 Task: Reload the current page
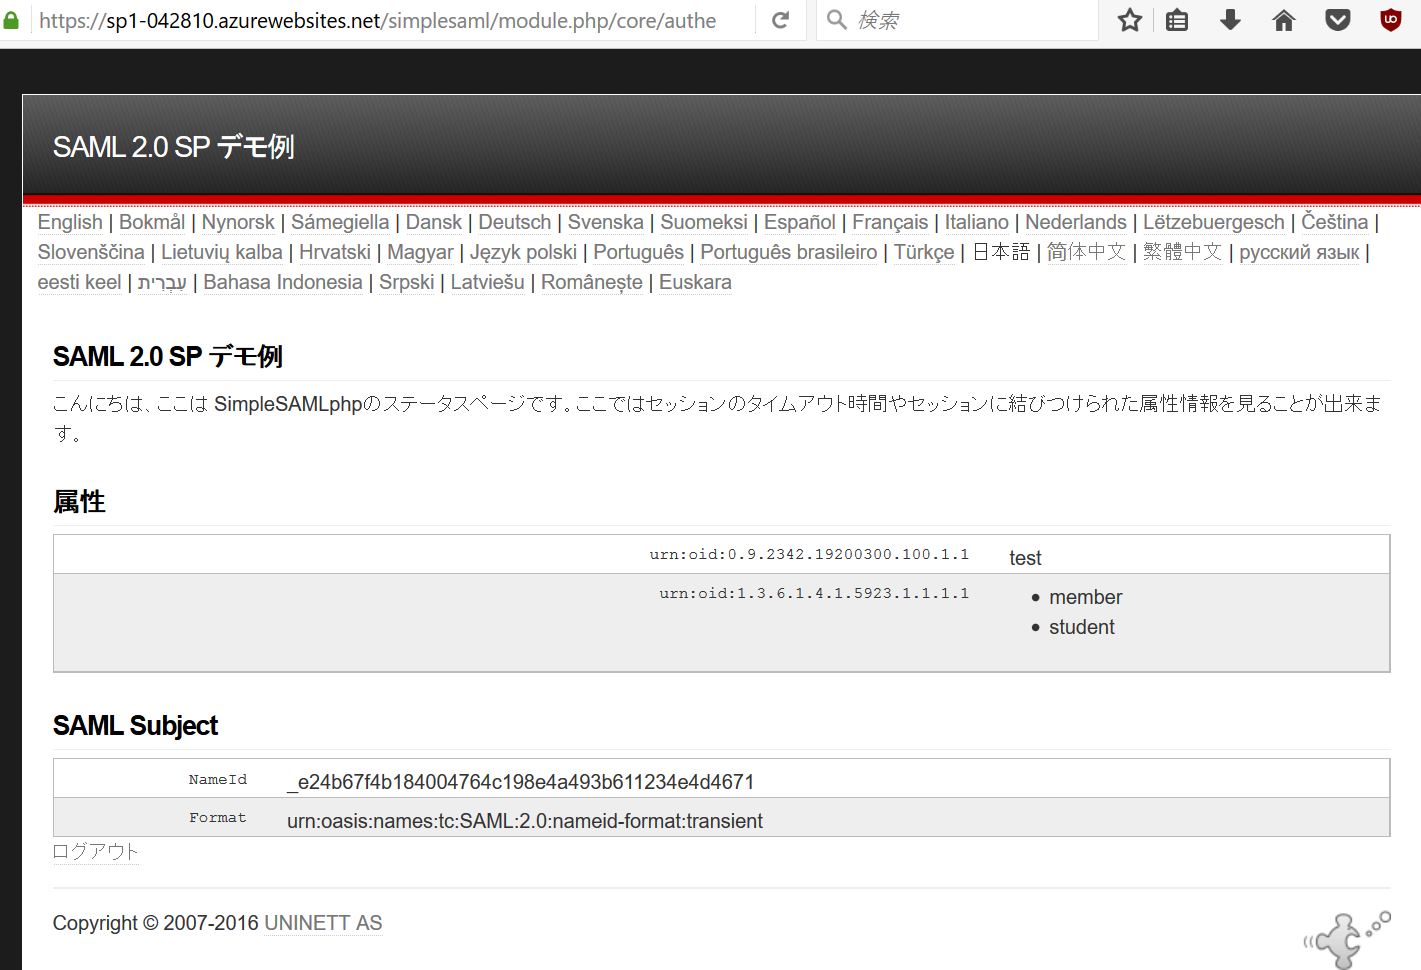tap(780, 19)
